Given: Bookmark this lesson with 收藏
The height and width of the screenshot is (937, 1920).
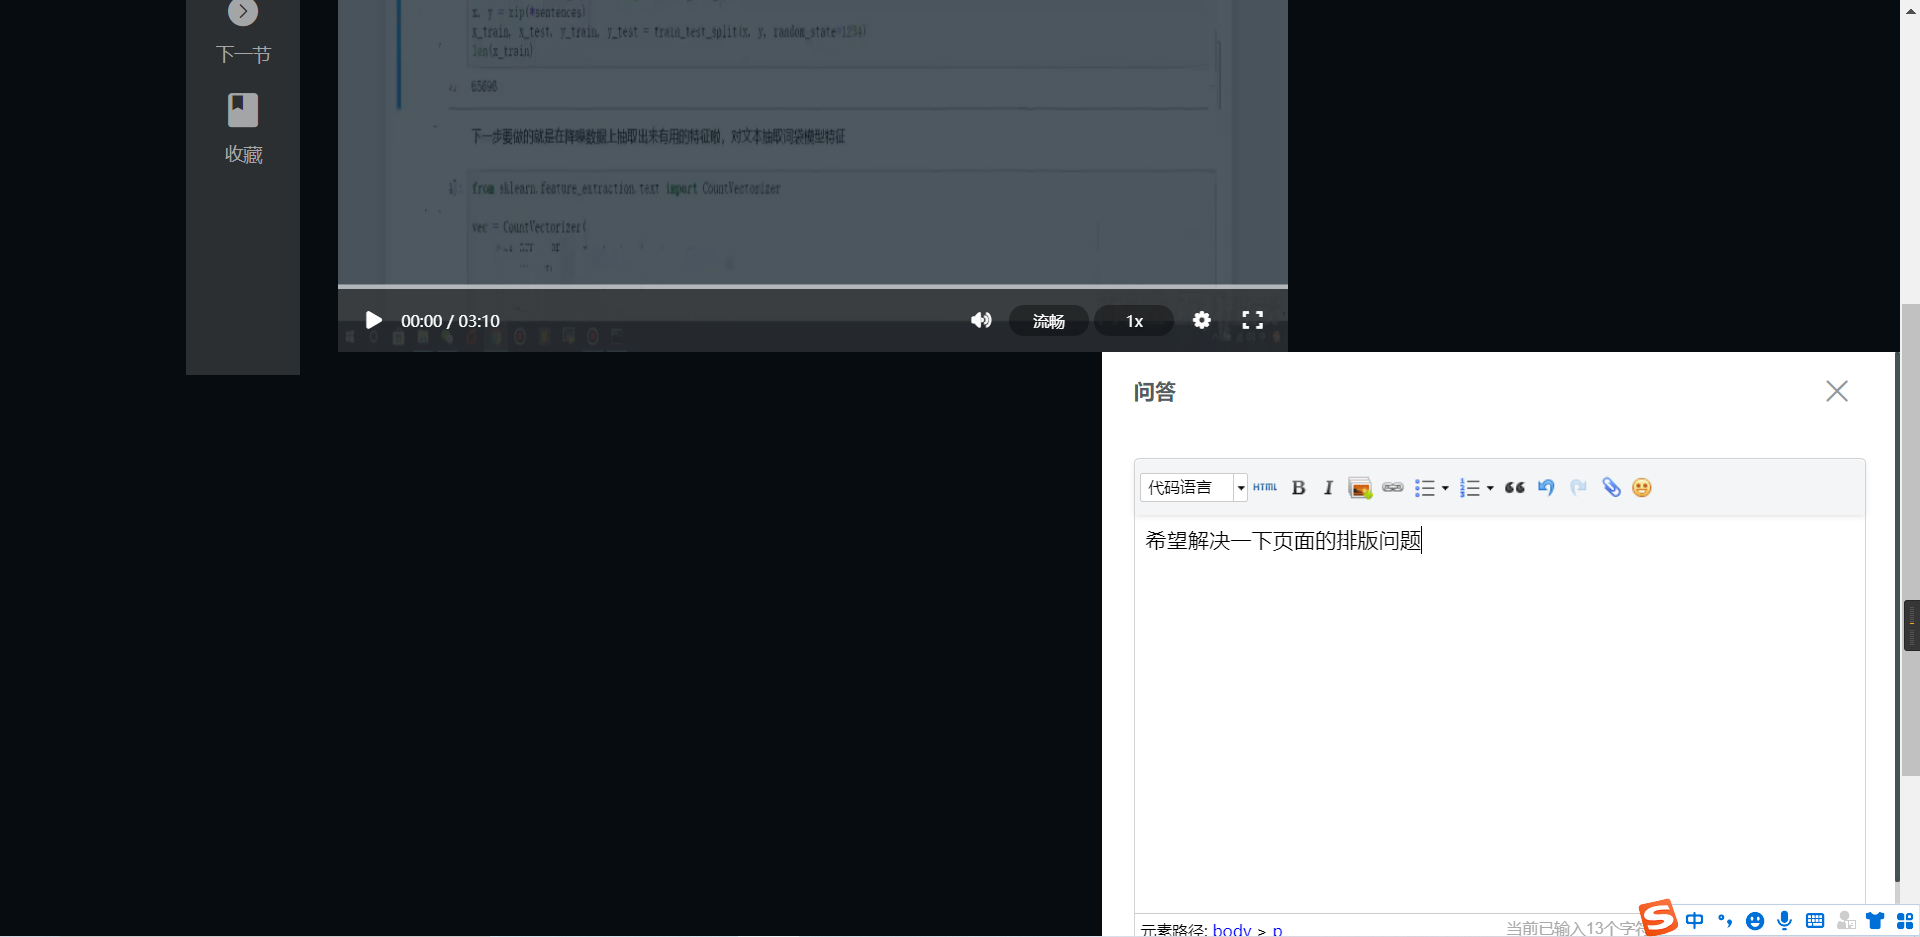Looking at the screenshot, I should 243,129.
